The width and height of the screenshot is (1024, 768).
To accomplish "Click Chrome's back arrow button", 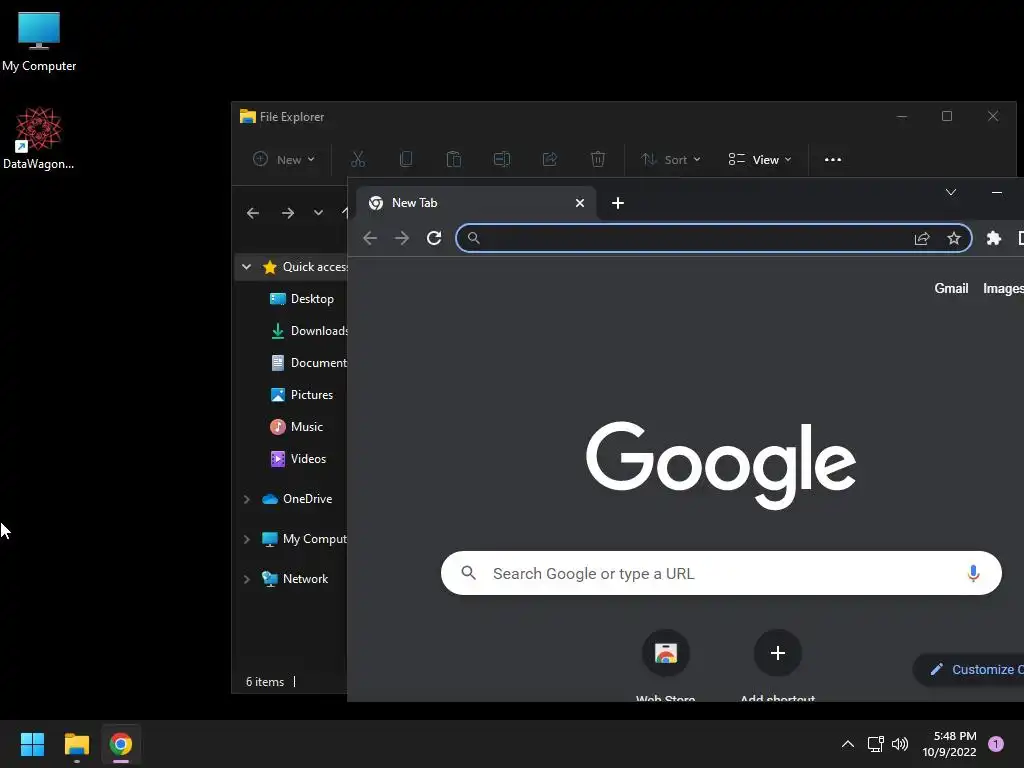I will tap(370, 238).
